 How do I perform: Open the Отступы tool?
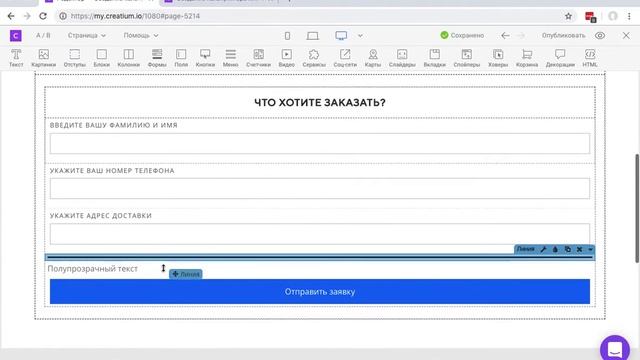tap(75, 58)
